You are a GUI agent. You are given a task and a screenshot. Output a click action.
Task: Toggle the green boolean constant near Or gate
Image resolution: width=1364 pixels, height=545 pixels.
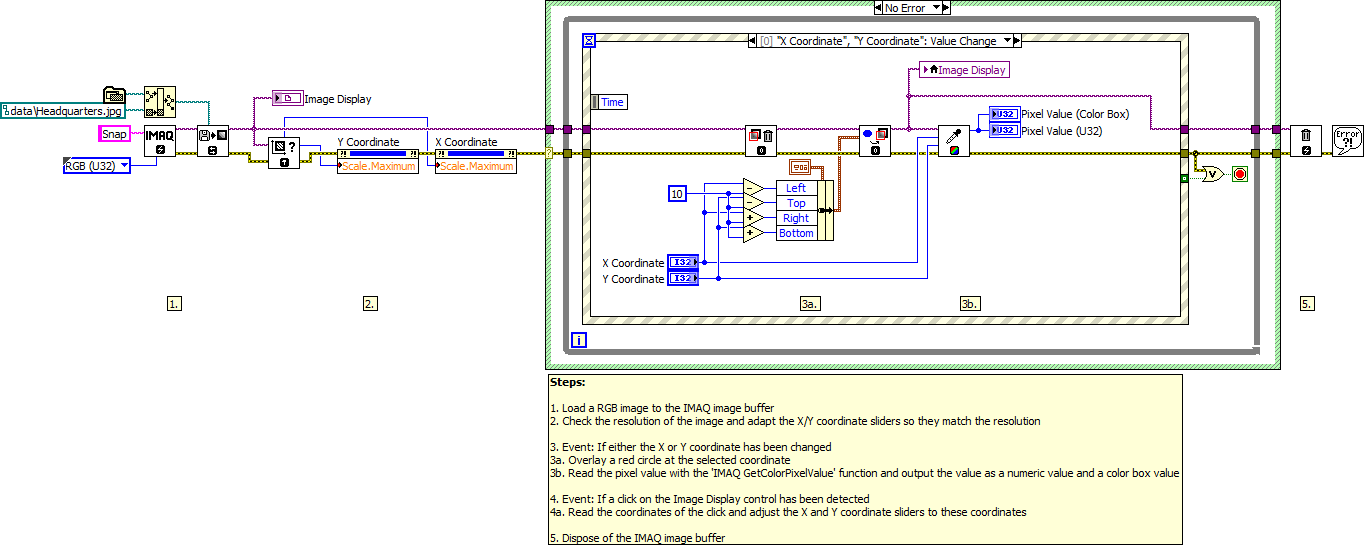point(1185,178)
